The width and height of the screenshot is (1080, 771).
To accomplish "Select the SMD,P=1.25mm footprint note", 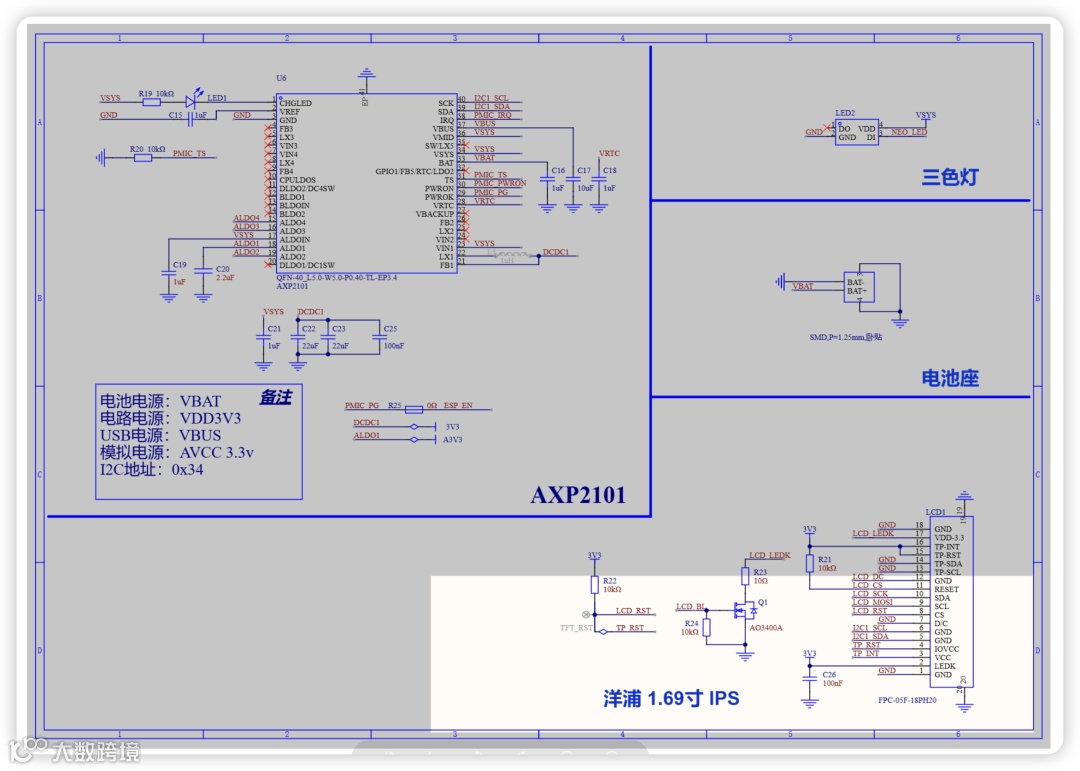I will coord(846,337).
